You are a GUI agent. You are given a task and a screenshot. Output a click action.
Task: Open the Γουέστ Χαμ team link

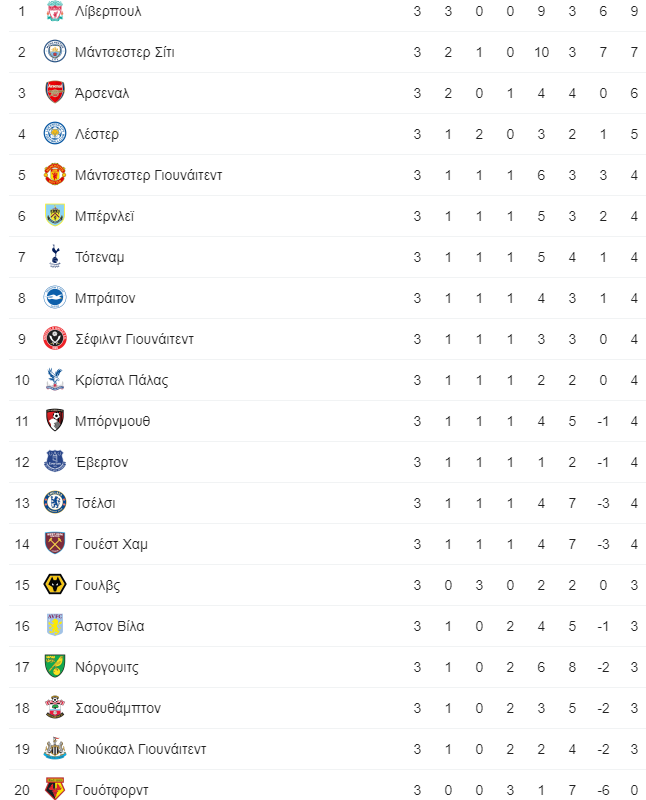pyautogui.click(x=111, y=544)
